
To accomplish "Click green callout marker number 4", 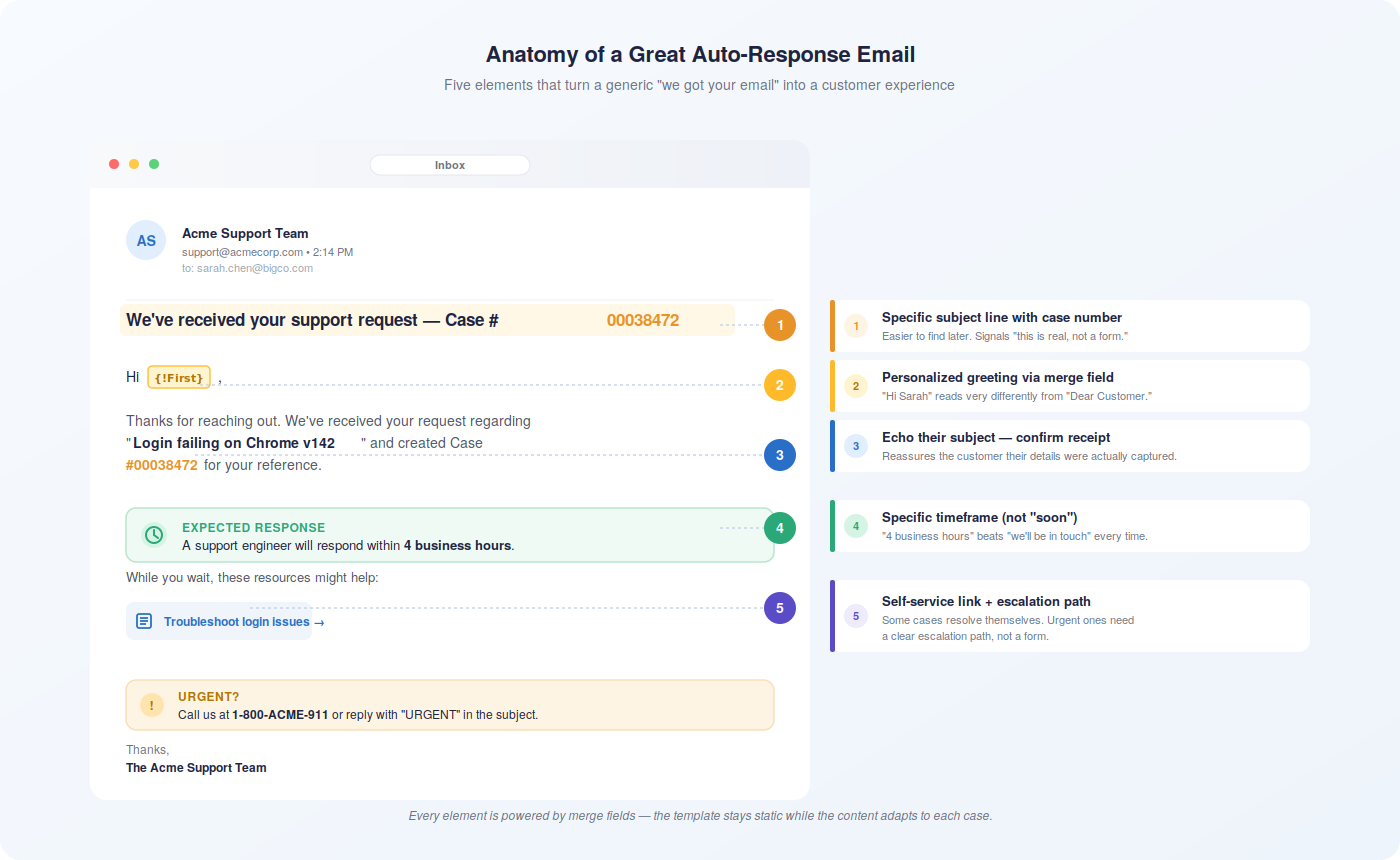I will pos(780,527).
